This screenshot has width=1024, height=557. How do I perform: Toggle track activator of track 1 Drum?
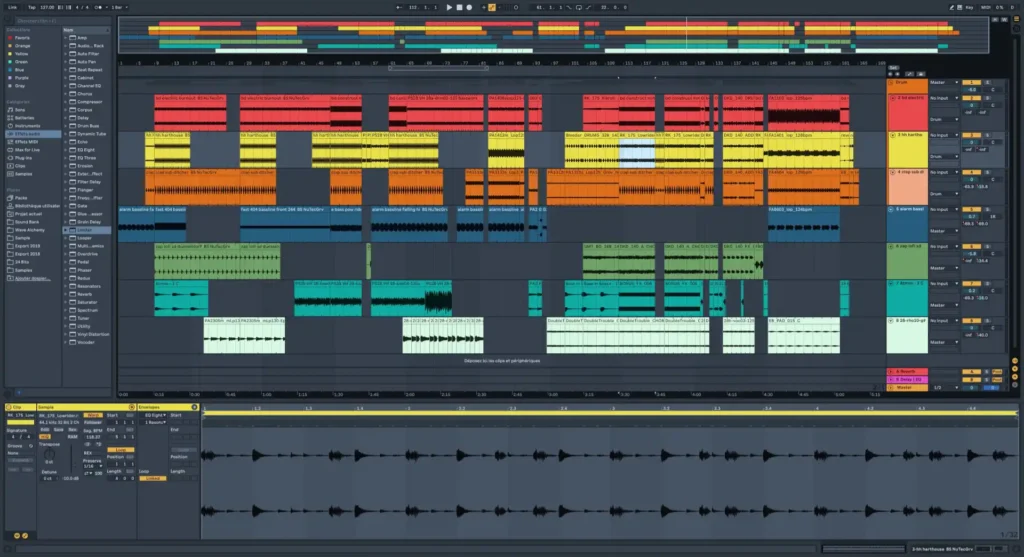[x=971, y=83]
